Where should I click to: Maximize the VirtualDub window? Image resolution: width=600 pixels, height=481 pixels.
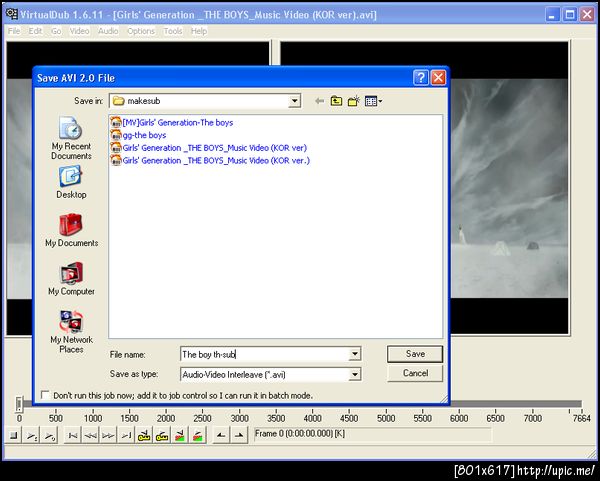point(570,15)
